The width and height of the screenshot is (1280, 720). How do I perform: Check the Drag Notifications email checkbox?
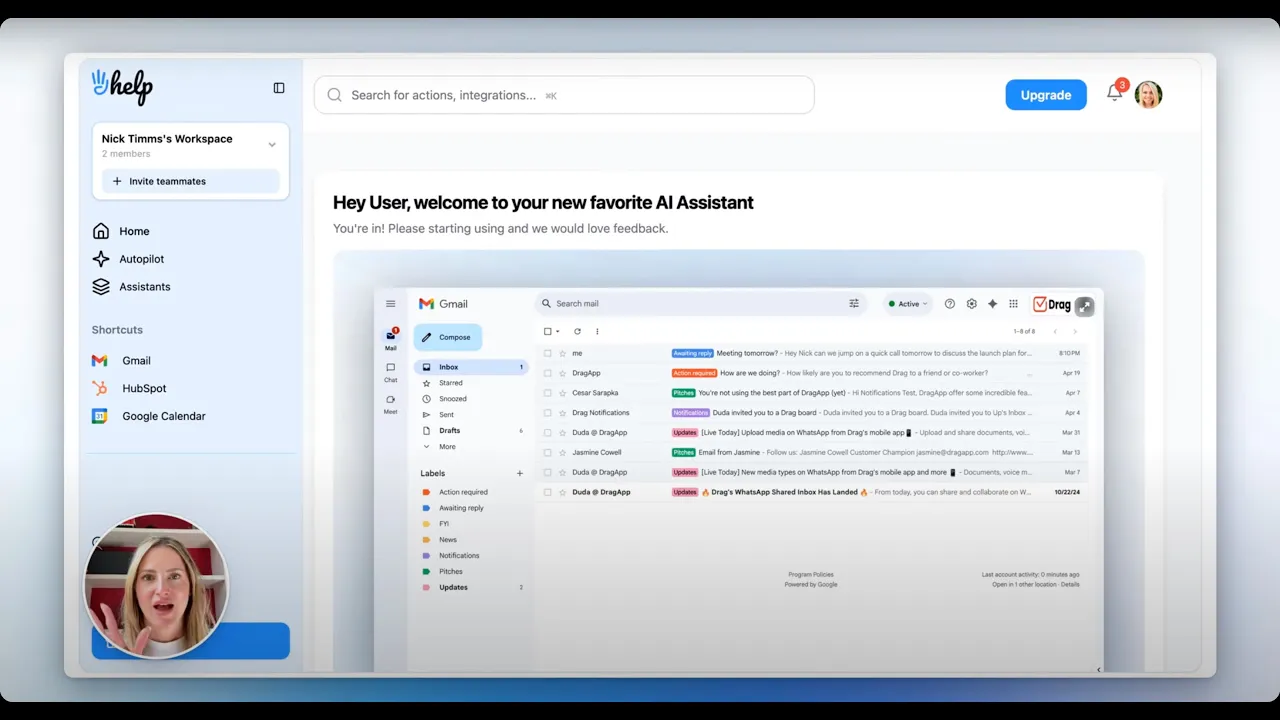click(547, 412)
